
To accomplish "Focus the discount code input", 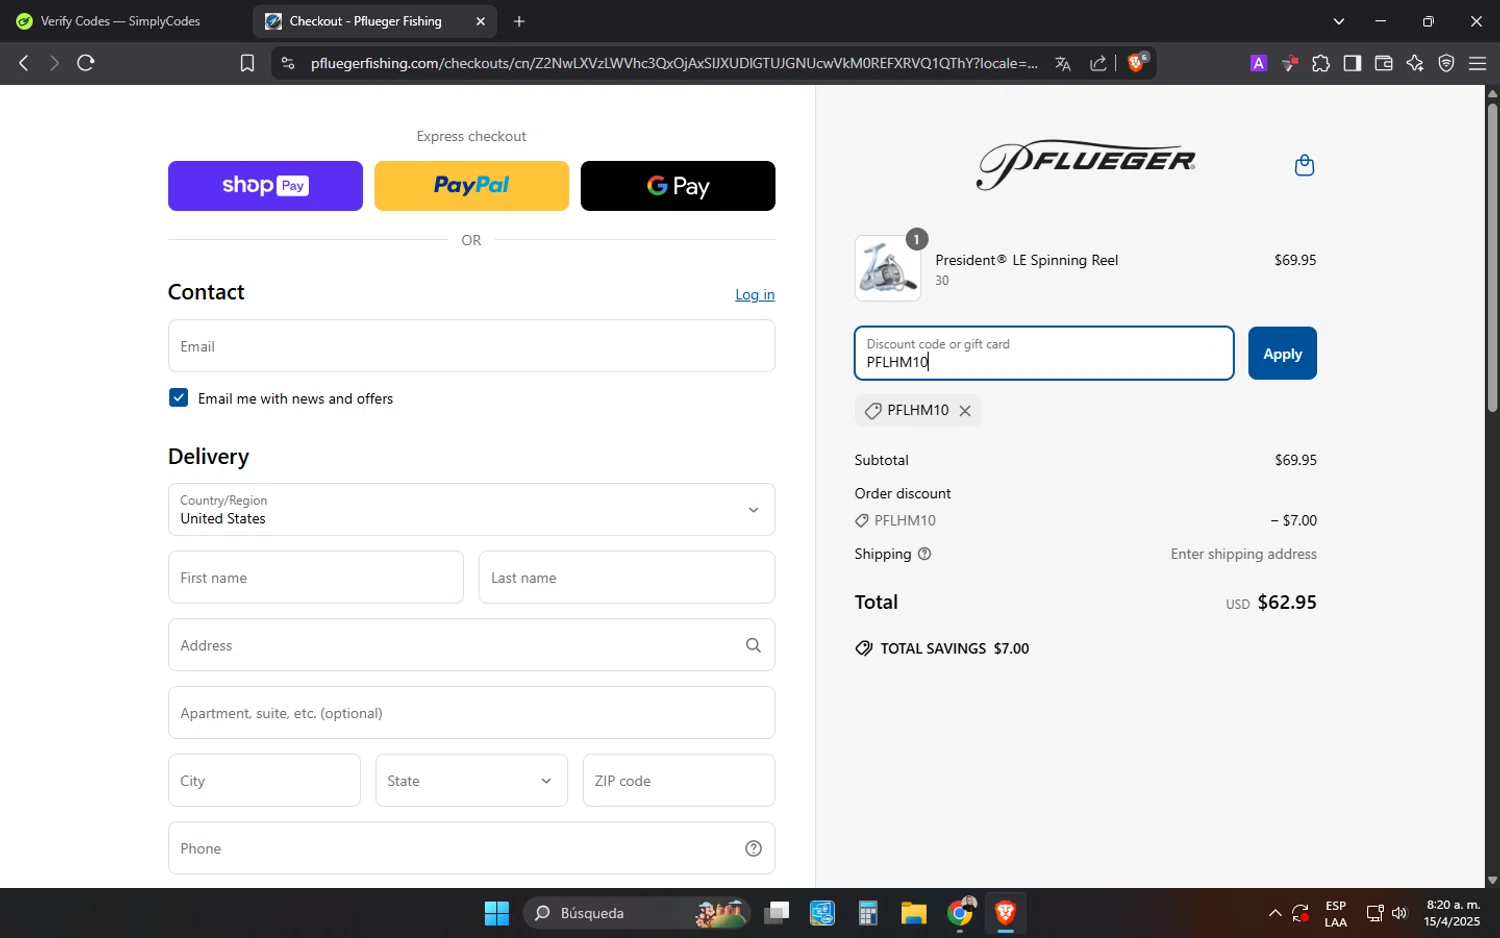I will (x=1044, y=354).
